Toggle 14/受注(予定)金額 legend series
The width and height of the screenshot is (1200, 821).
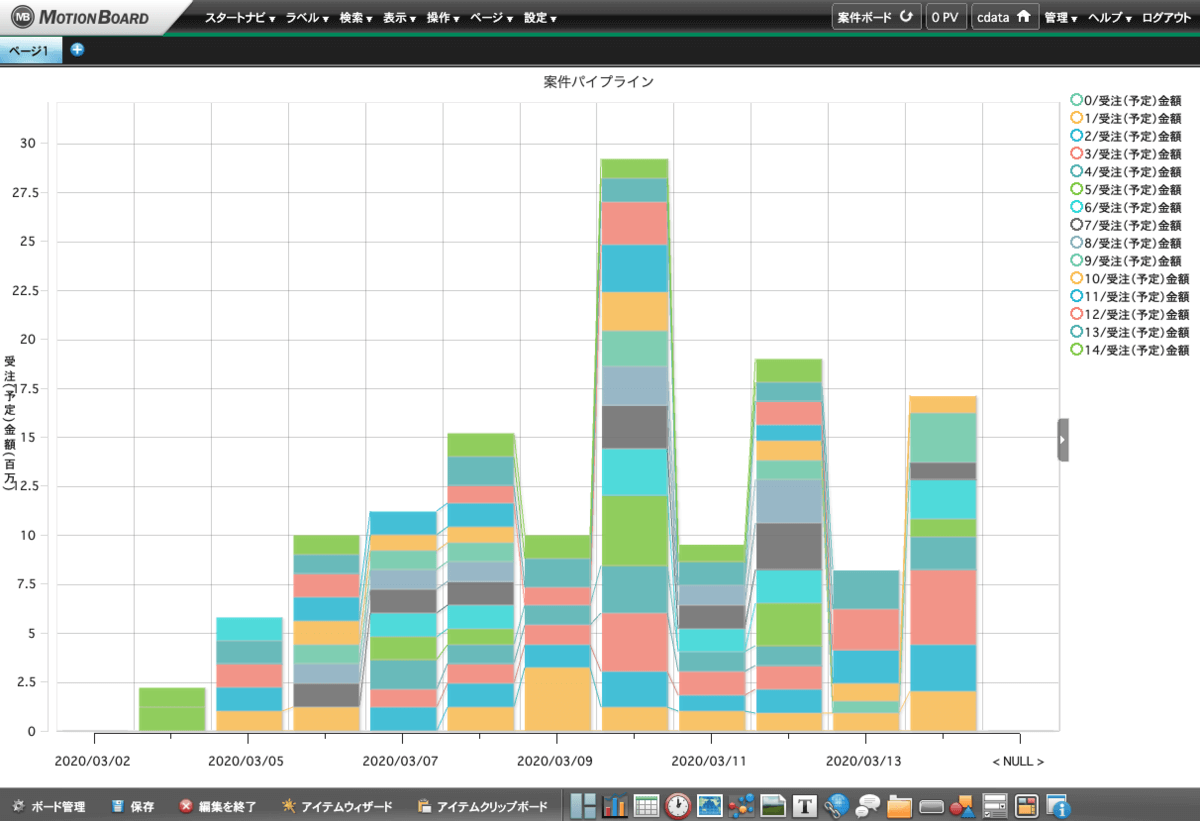tap(1129, 350)
